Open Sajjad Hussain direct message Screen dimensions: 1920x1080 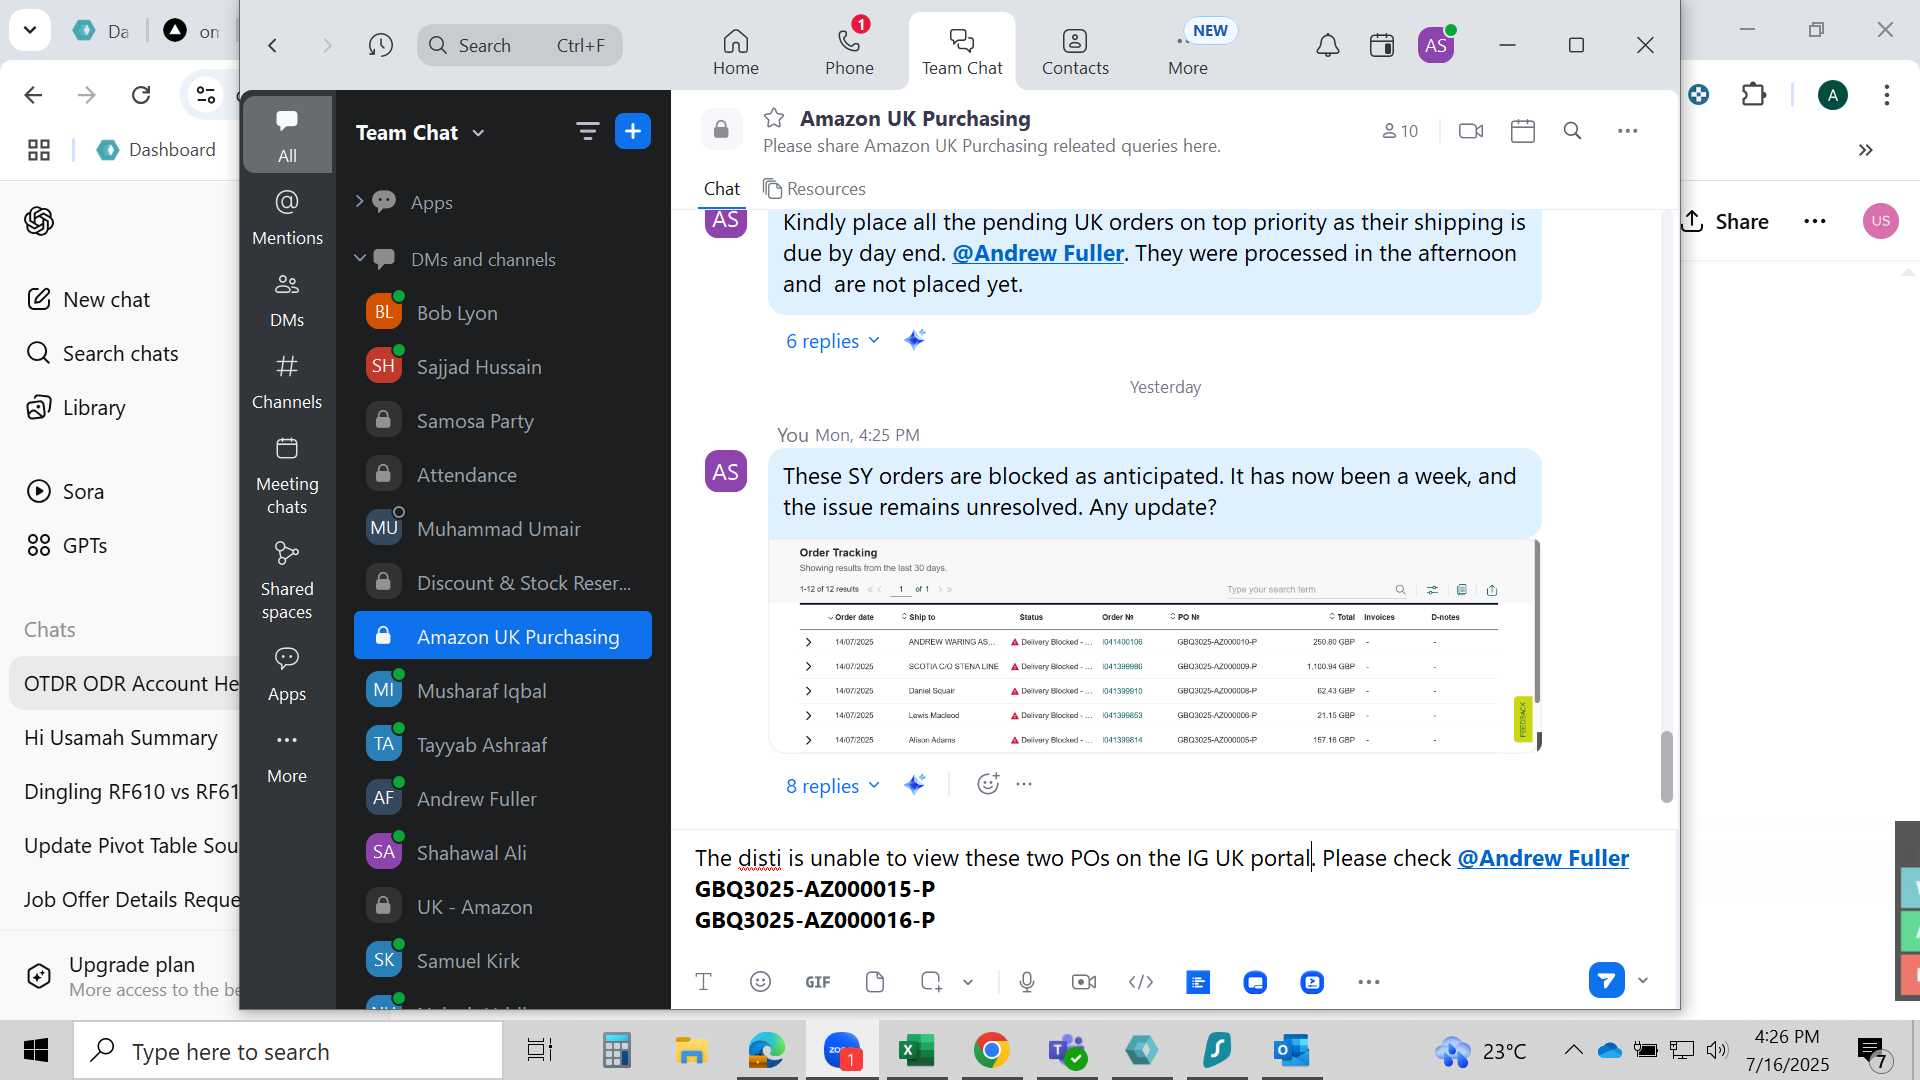click(x=502, y=367)
